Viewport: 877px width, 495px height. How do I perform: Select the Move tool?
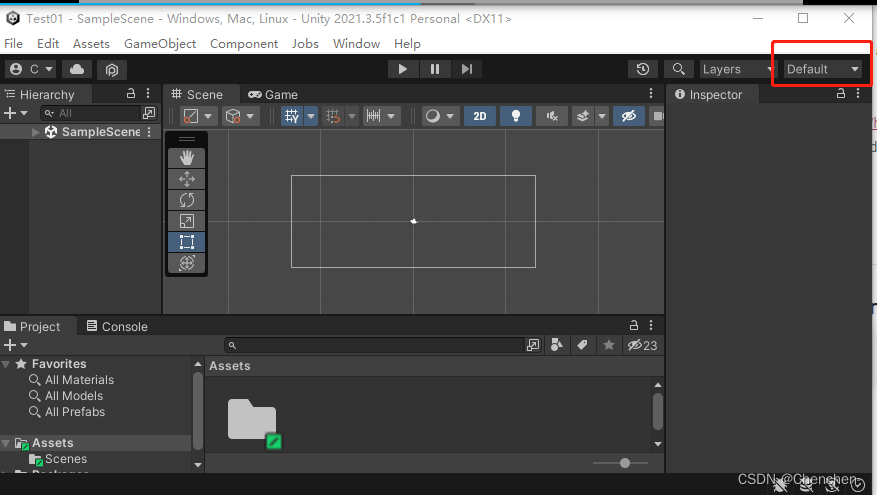tap(186, 179)
